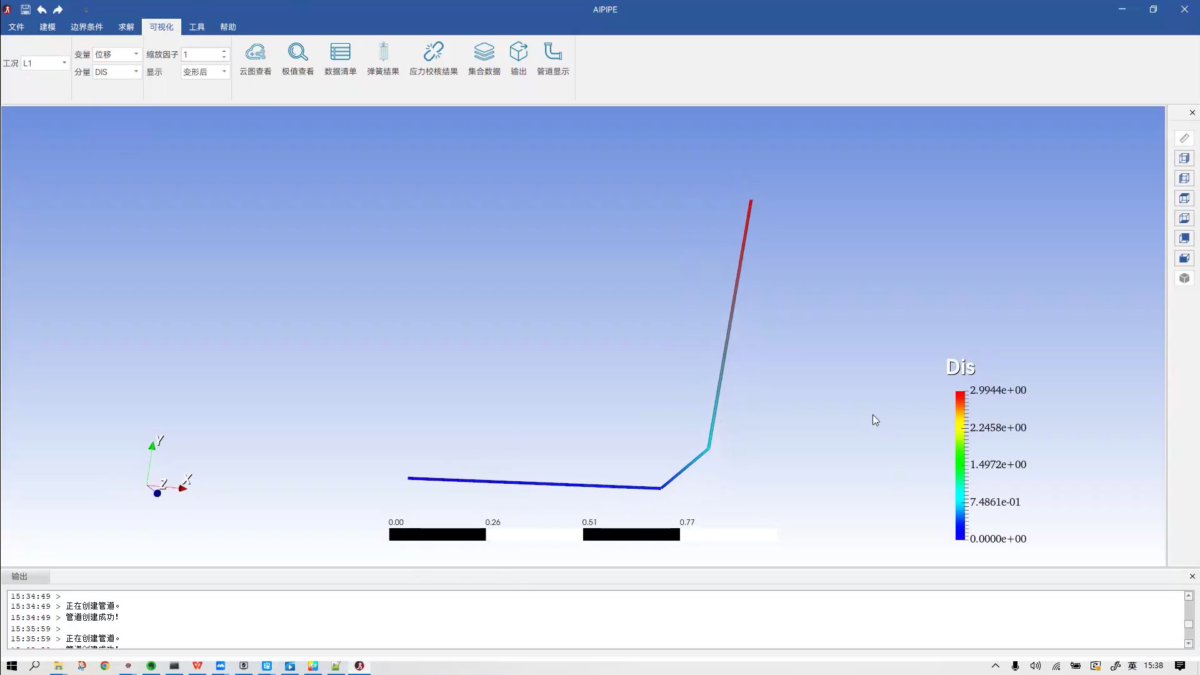The width and height of the screenshot is (1200, 675).
Task: Open File Explorer from the taskbar
Action: pos(58,666)
